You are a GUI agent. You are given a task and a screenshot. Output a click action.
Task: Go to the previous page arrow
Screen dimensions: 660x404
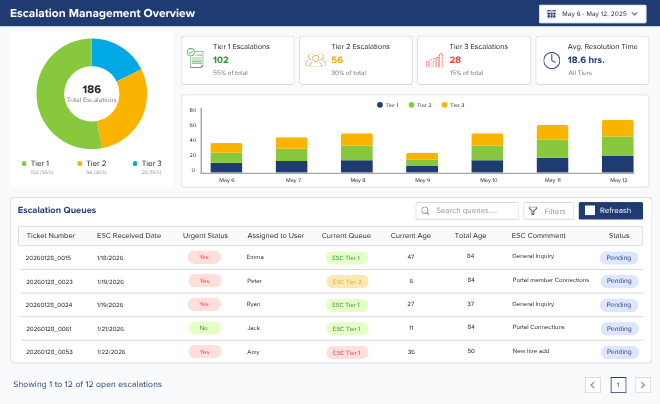tap(593, 385)
